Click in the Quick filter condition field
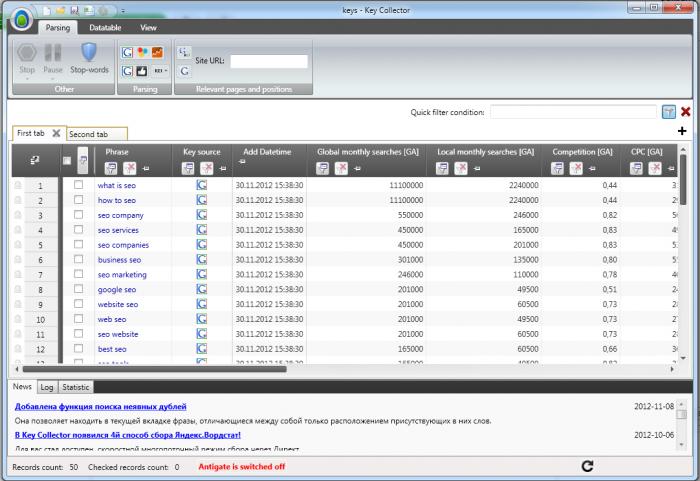 (x=573, y=112)
